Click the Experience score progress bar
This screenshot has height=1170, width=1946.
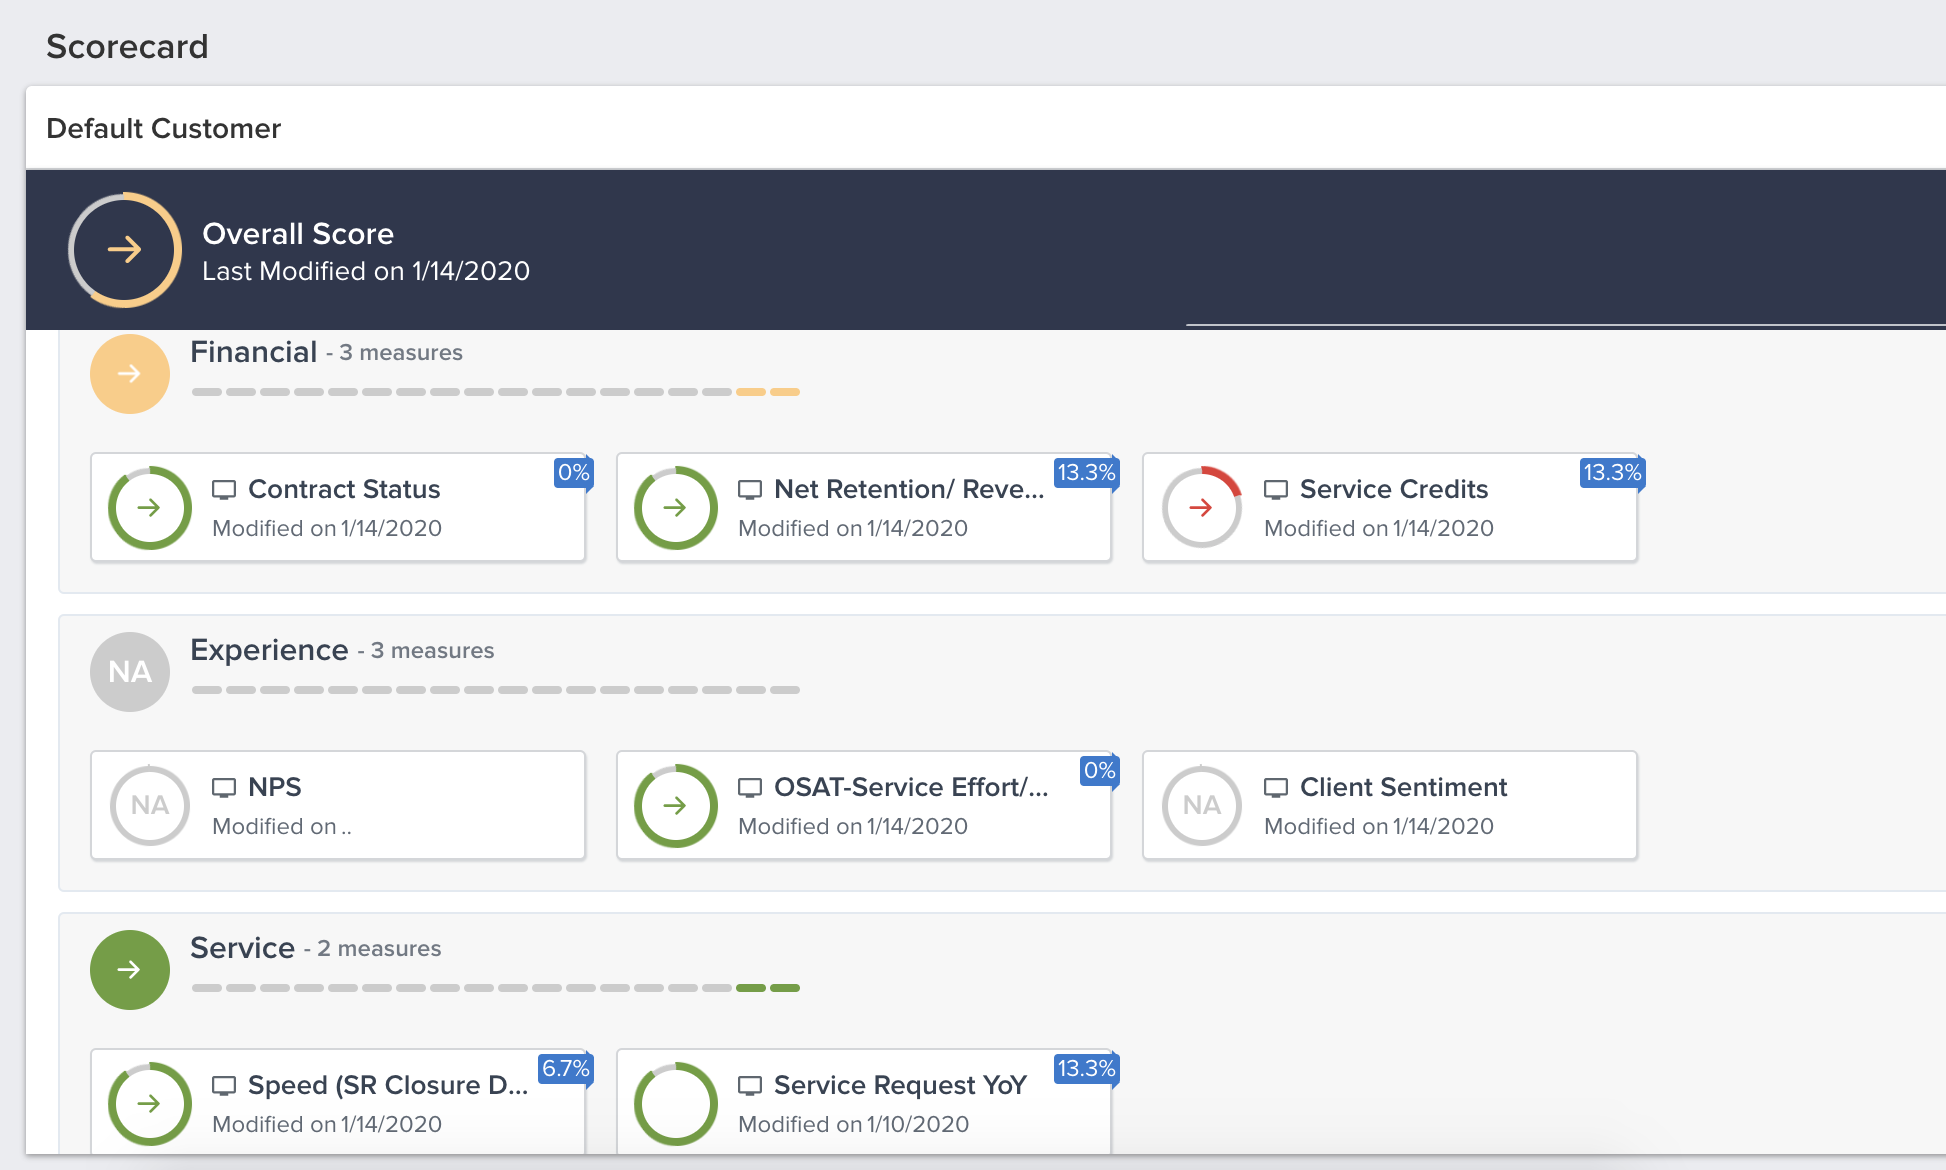[x=496, y=690]
